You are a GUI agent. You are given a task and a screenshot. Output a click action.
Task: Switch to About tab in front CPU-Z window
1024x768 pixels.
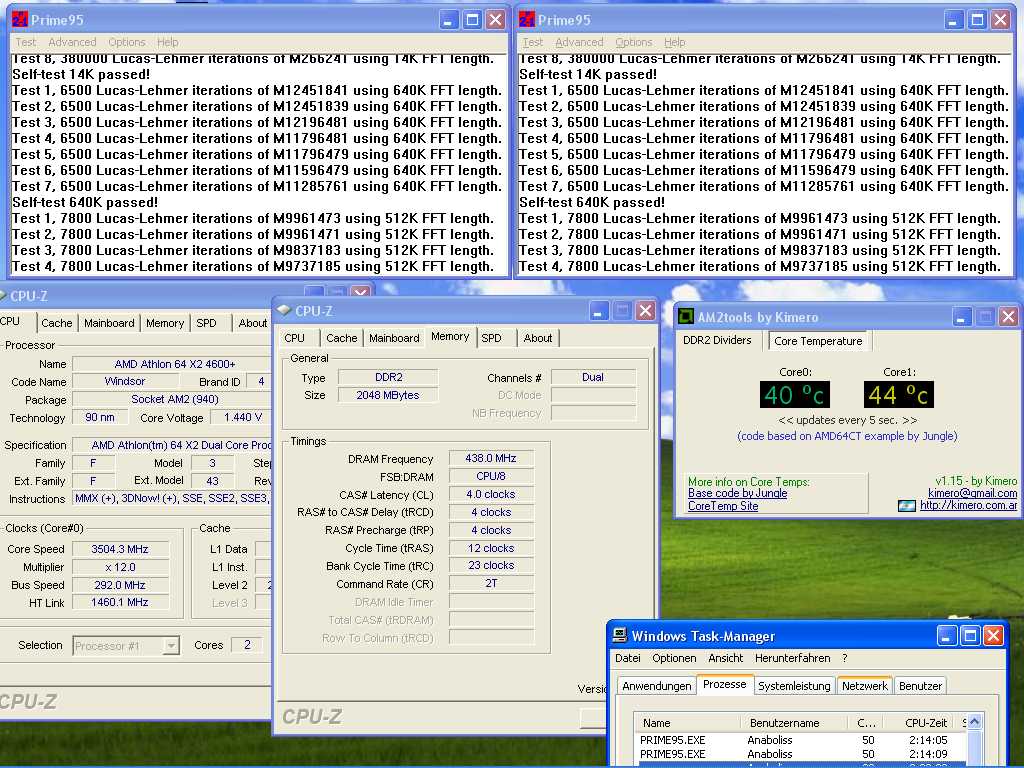pyautogui.click(x=537, y=338)
